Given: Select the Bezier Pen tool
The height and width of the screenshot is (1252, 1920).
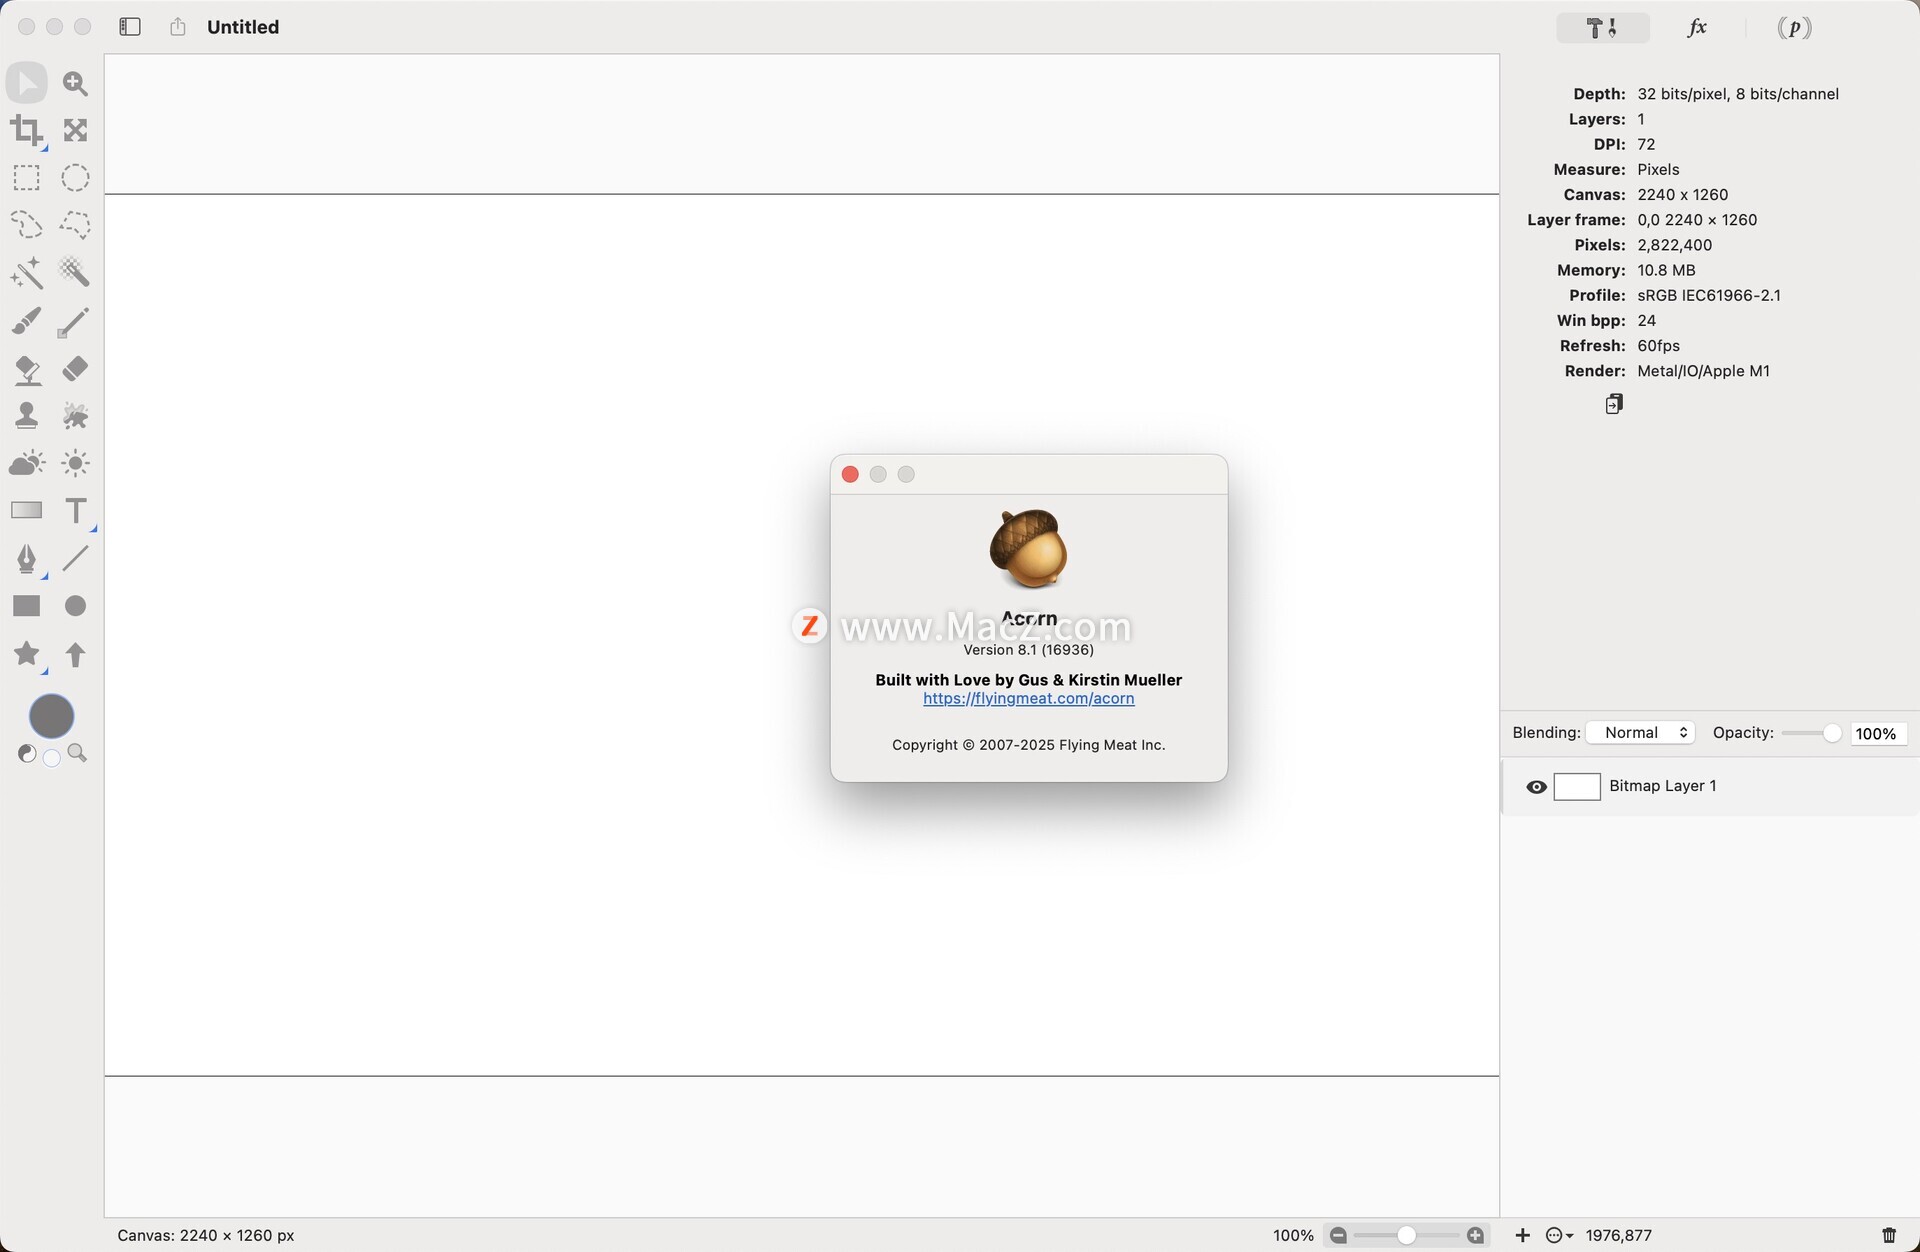Looking at the screenshot, I should click(27, 558).
